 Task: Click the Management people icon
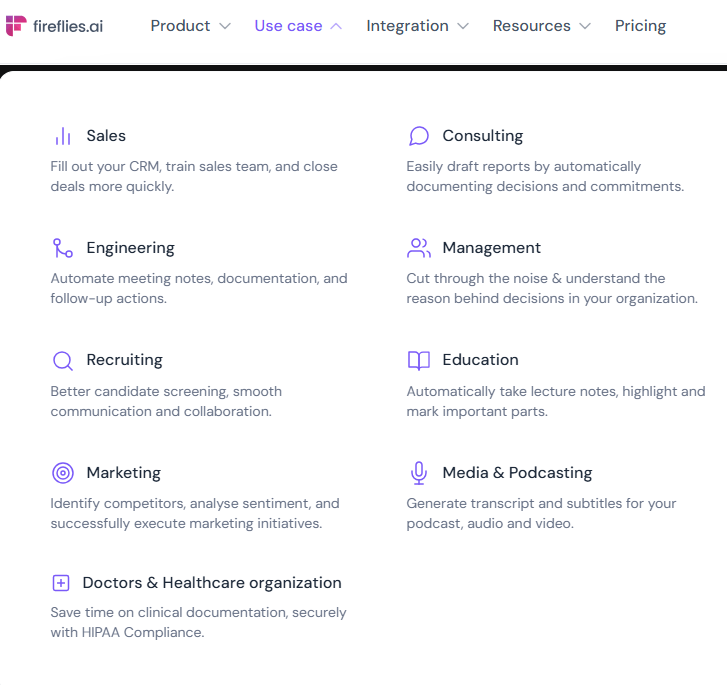click(x=419, y=248)
